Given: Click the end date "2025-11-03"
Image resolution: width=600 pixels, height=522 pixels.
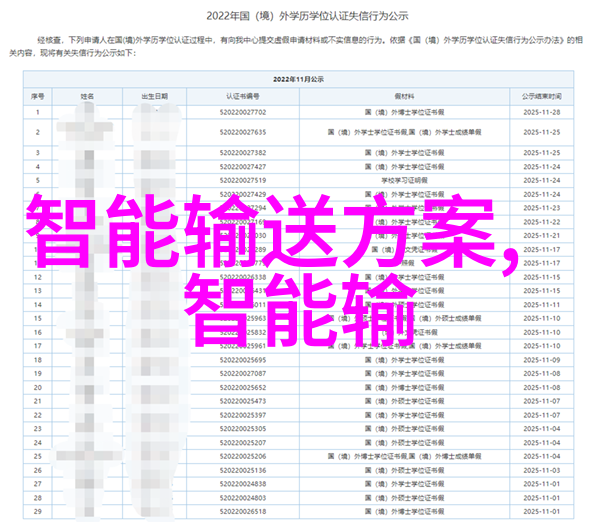Looking at the screenshot, I should pos(542,470).
